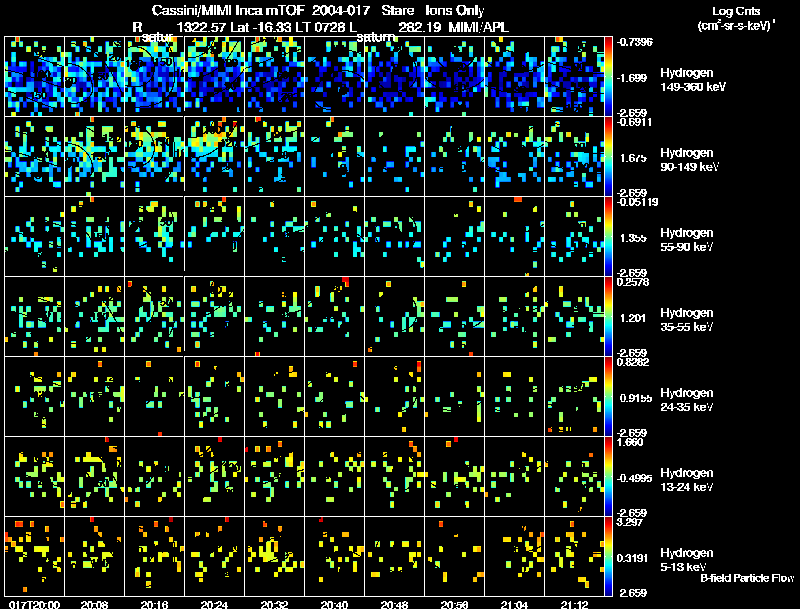Open the 149-360 keV image panel at 21:04
800x609 pixels.
point(514,76)
